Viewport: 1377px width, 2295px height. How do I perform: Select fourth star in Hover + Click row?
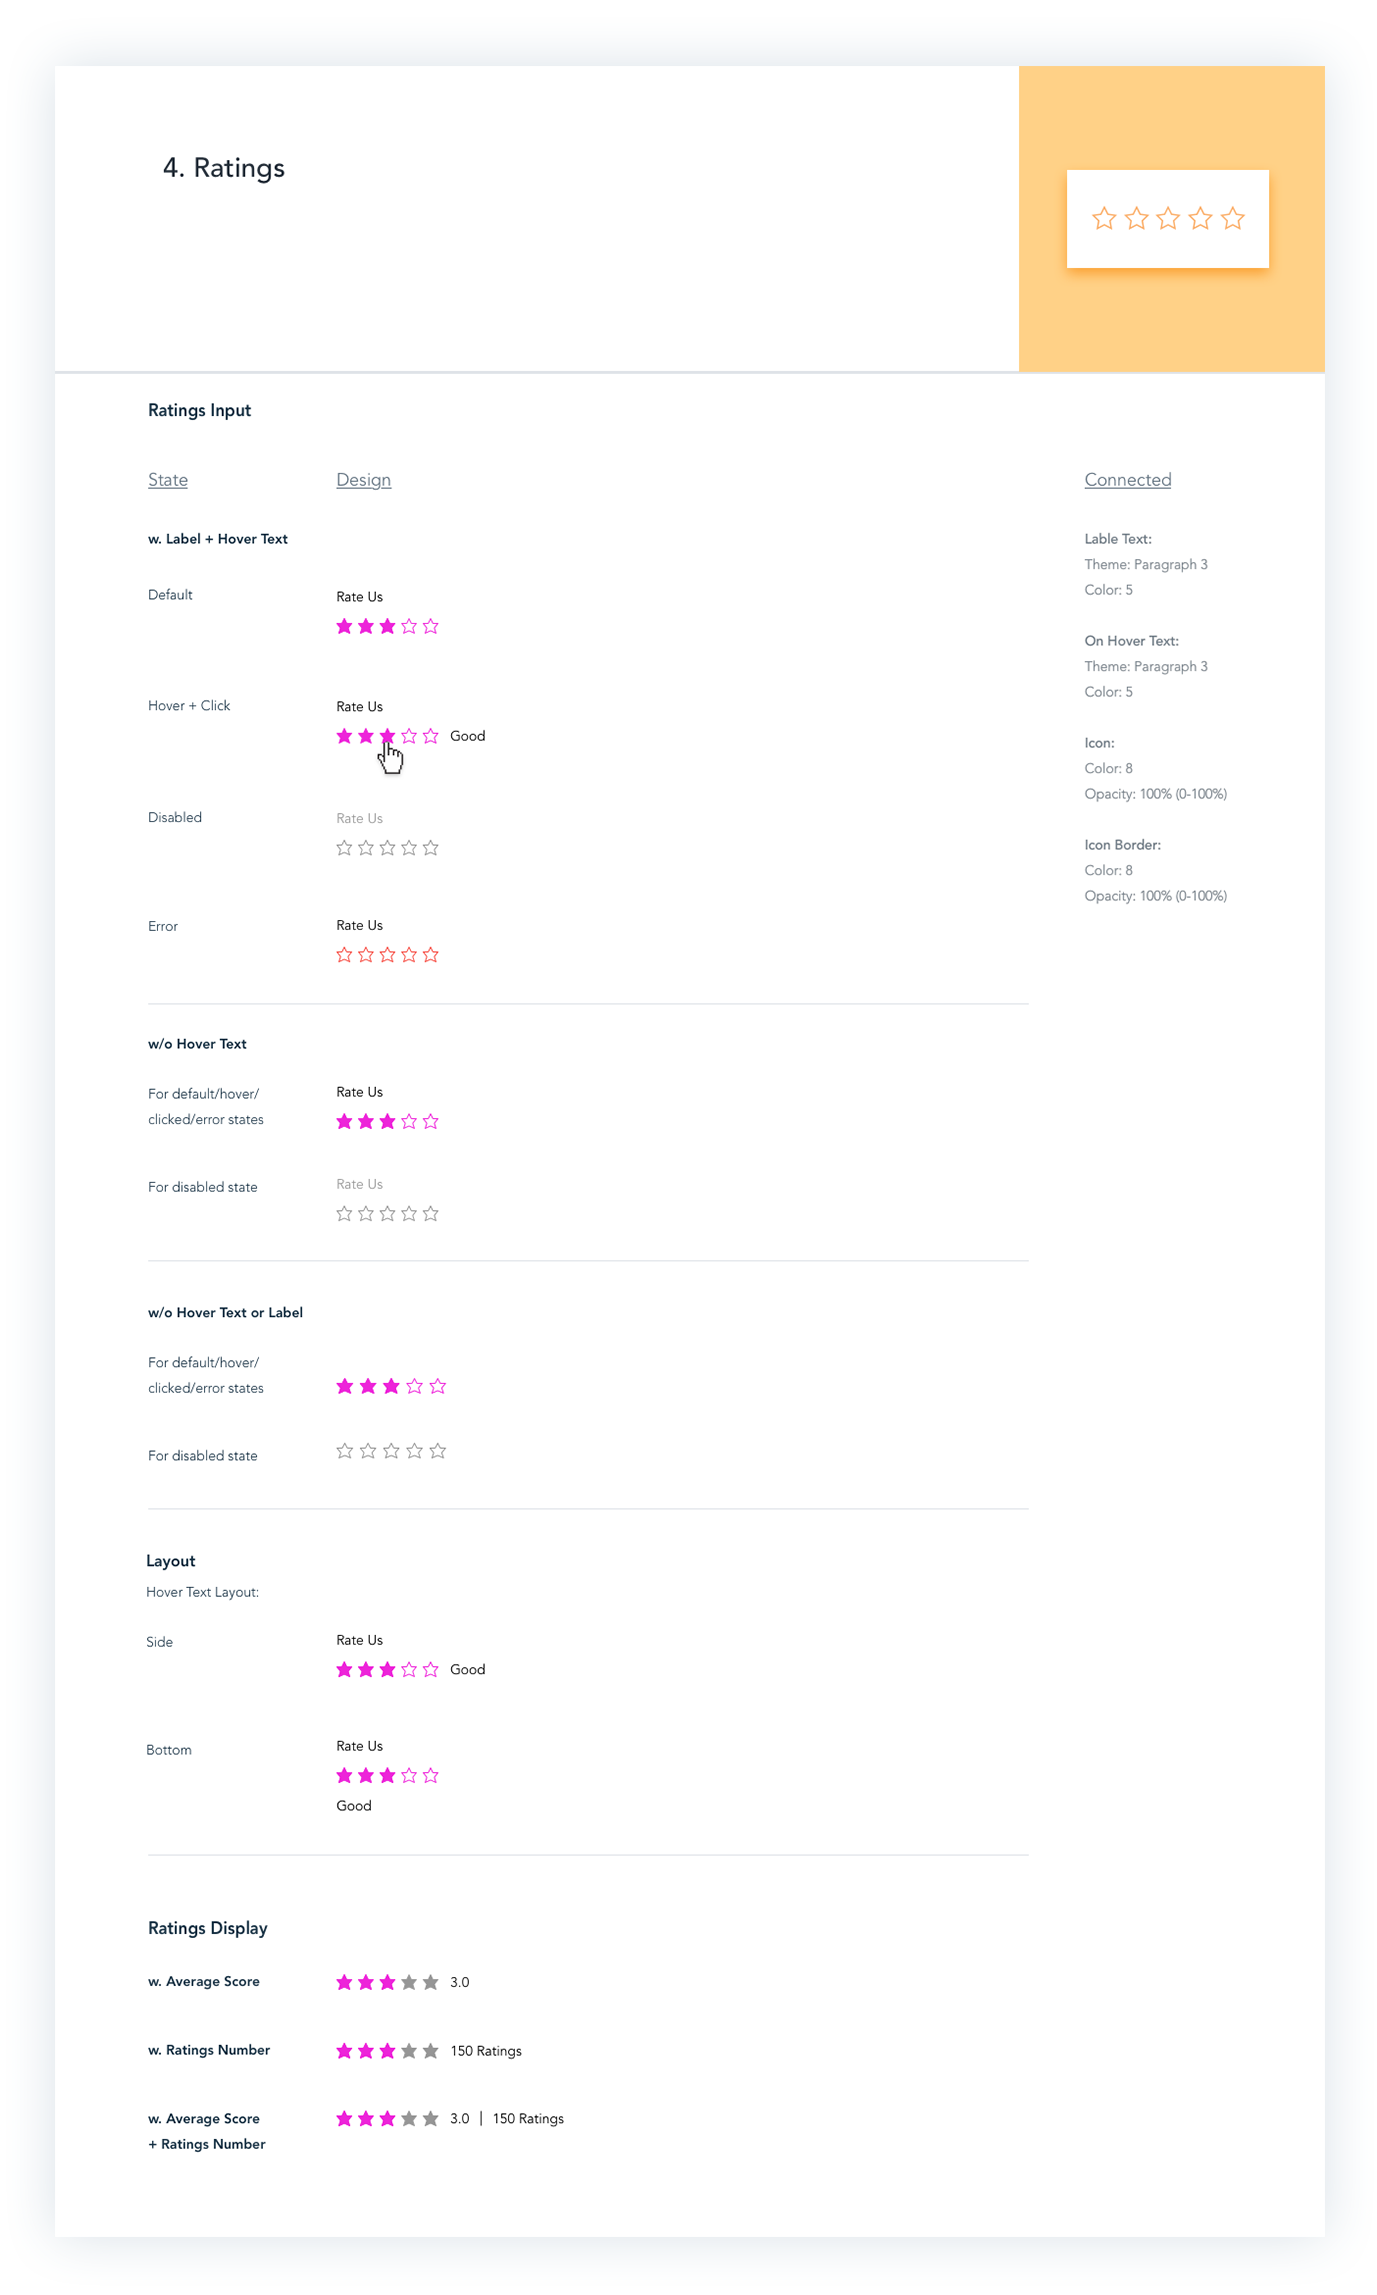(409, 737)
